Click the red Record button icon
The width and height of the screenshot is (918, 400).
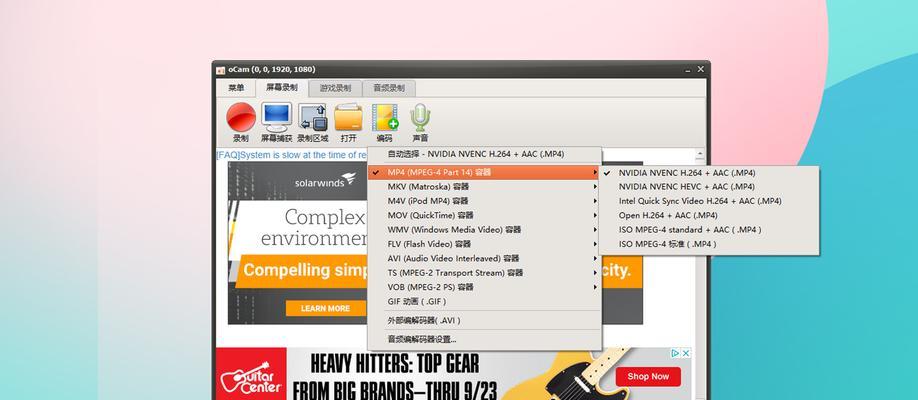[x=241, y=117]
